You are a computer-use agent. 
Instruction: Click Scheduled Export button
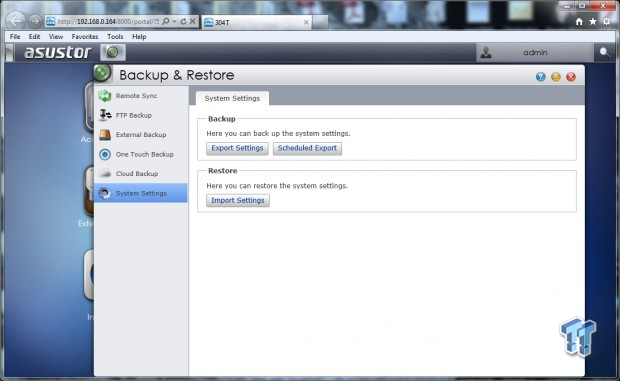point(307,148)
